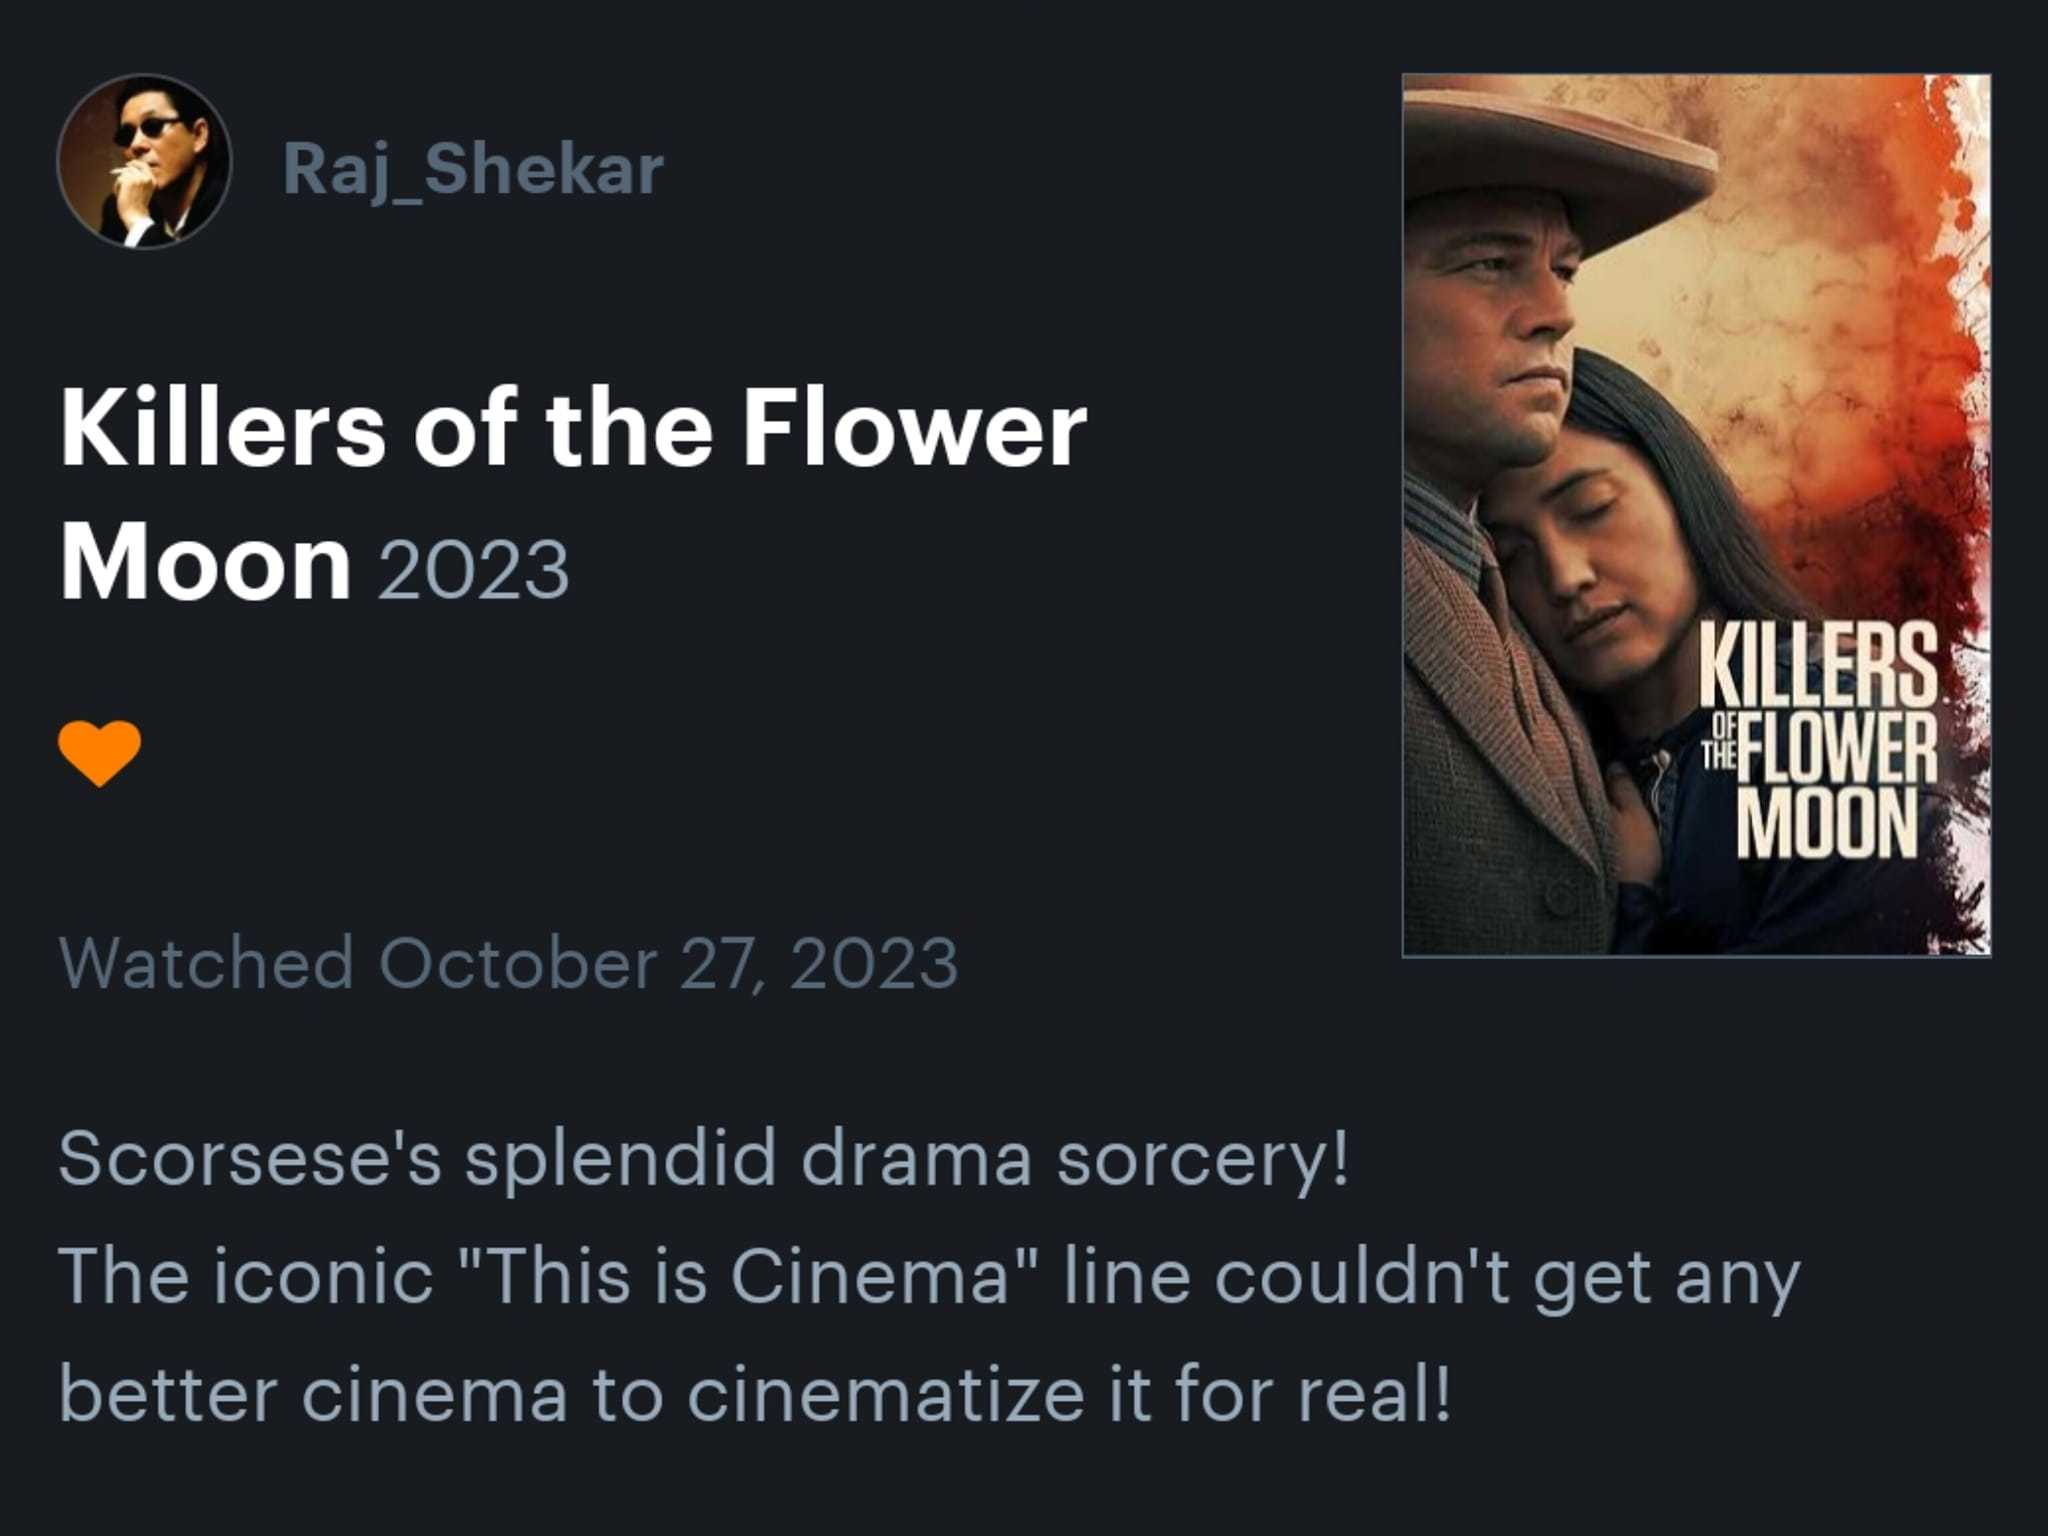Click the title lettering printed on the poster
Image resolution: width=2048 pixels, height=1536 pixels.
point(1820,743)
